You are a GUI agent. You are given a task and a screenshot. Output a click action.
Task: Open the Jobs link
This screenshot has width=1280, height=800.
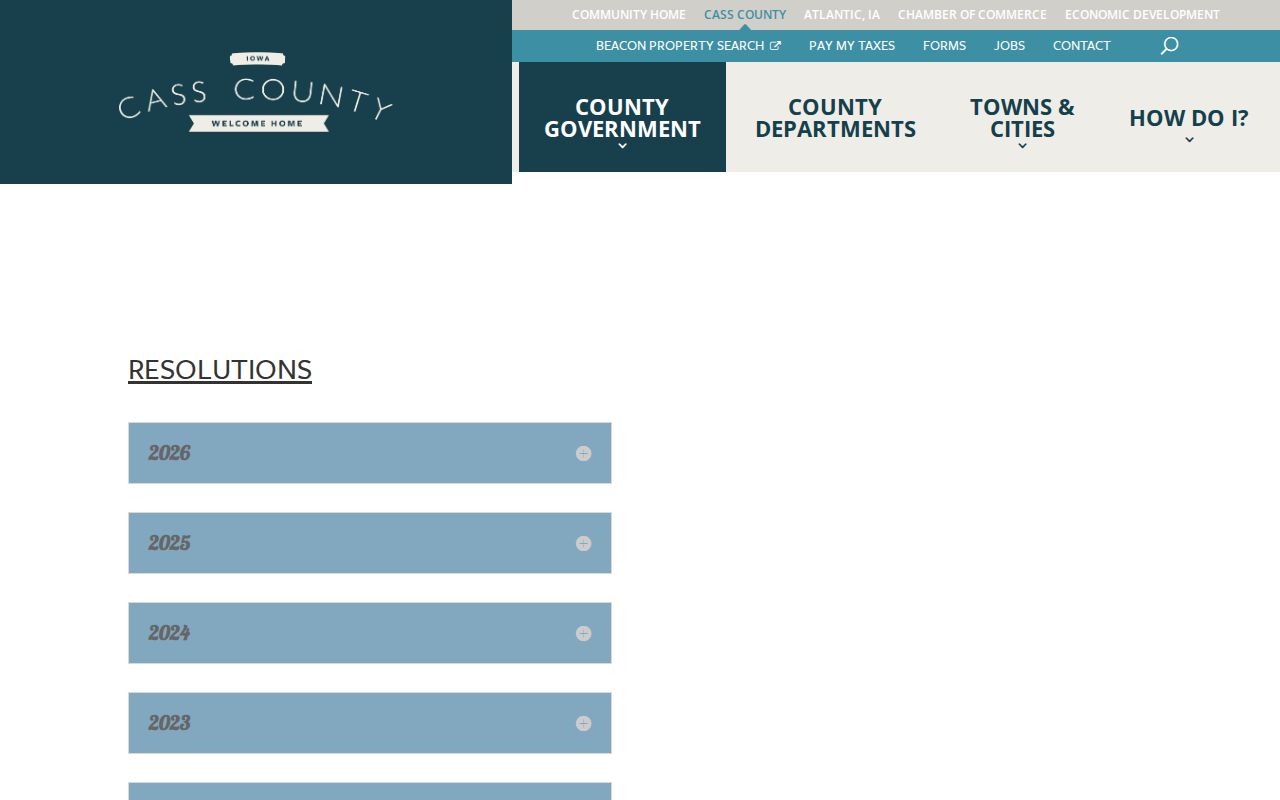click(x=1009, y=46)
